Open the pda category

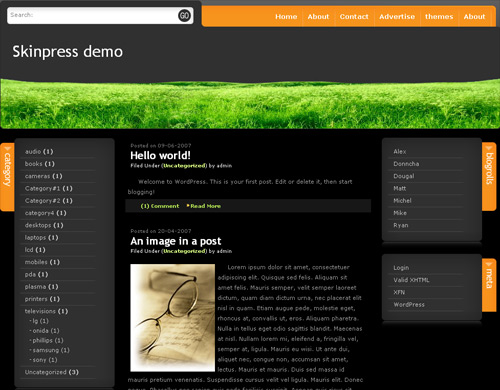click(30, 275)
